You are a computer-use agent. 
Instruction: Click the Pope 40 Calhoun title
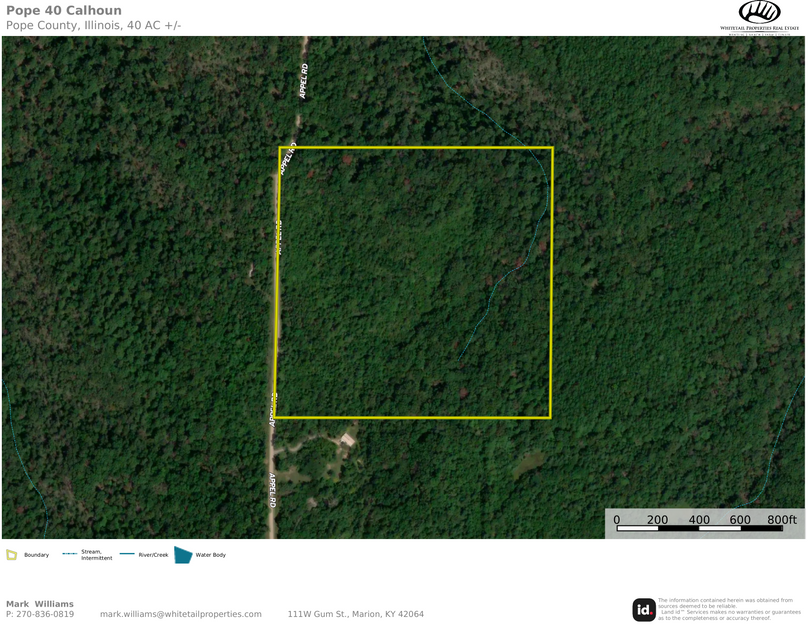(64, 11)
